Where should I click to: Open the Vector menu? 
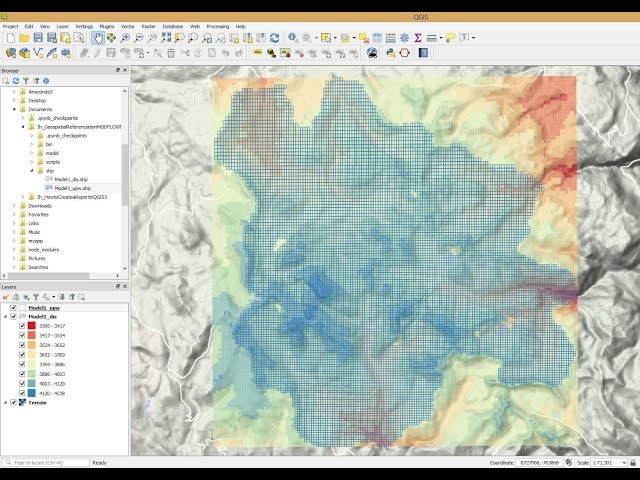(x=128, y=27)
